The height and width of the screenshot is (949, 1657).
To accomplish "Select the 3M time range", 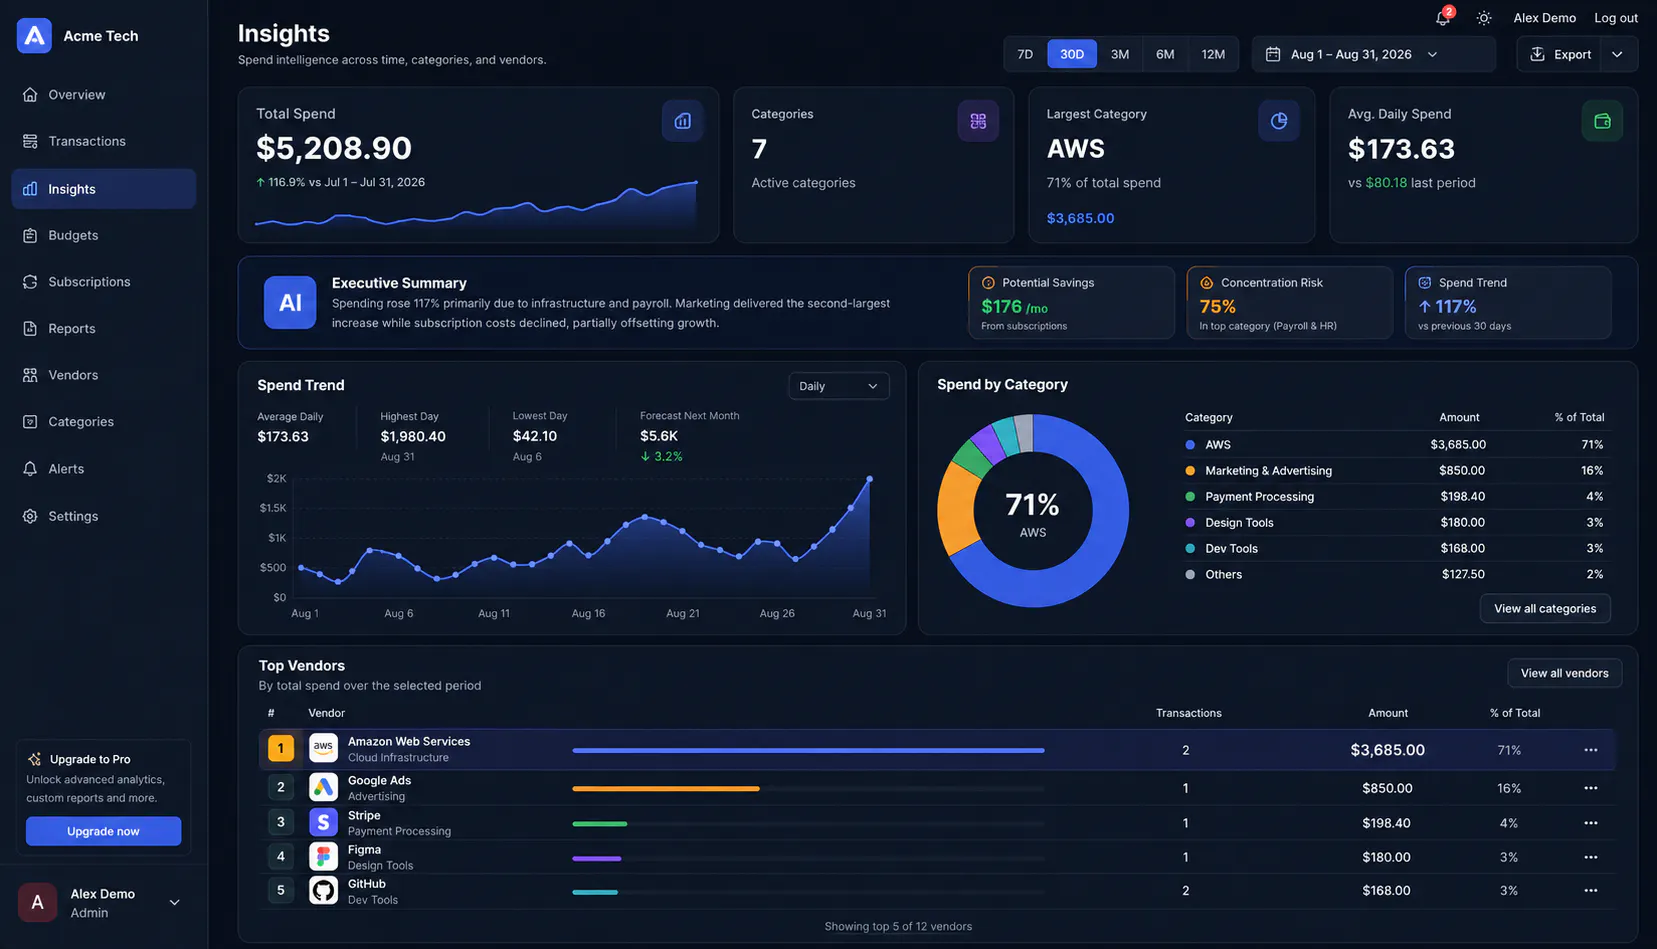I will 1120,54.
